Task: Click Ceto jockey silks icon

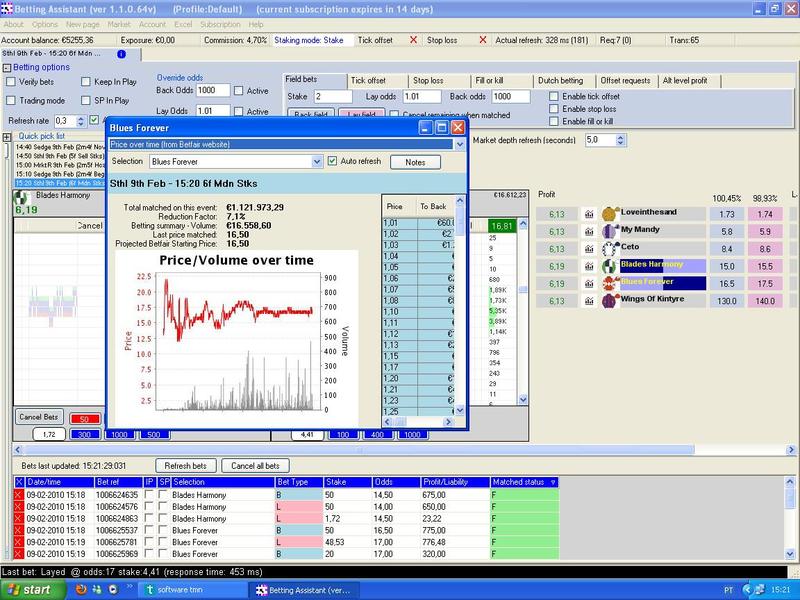Action: [610, 249]
